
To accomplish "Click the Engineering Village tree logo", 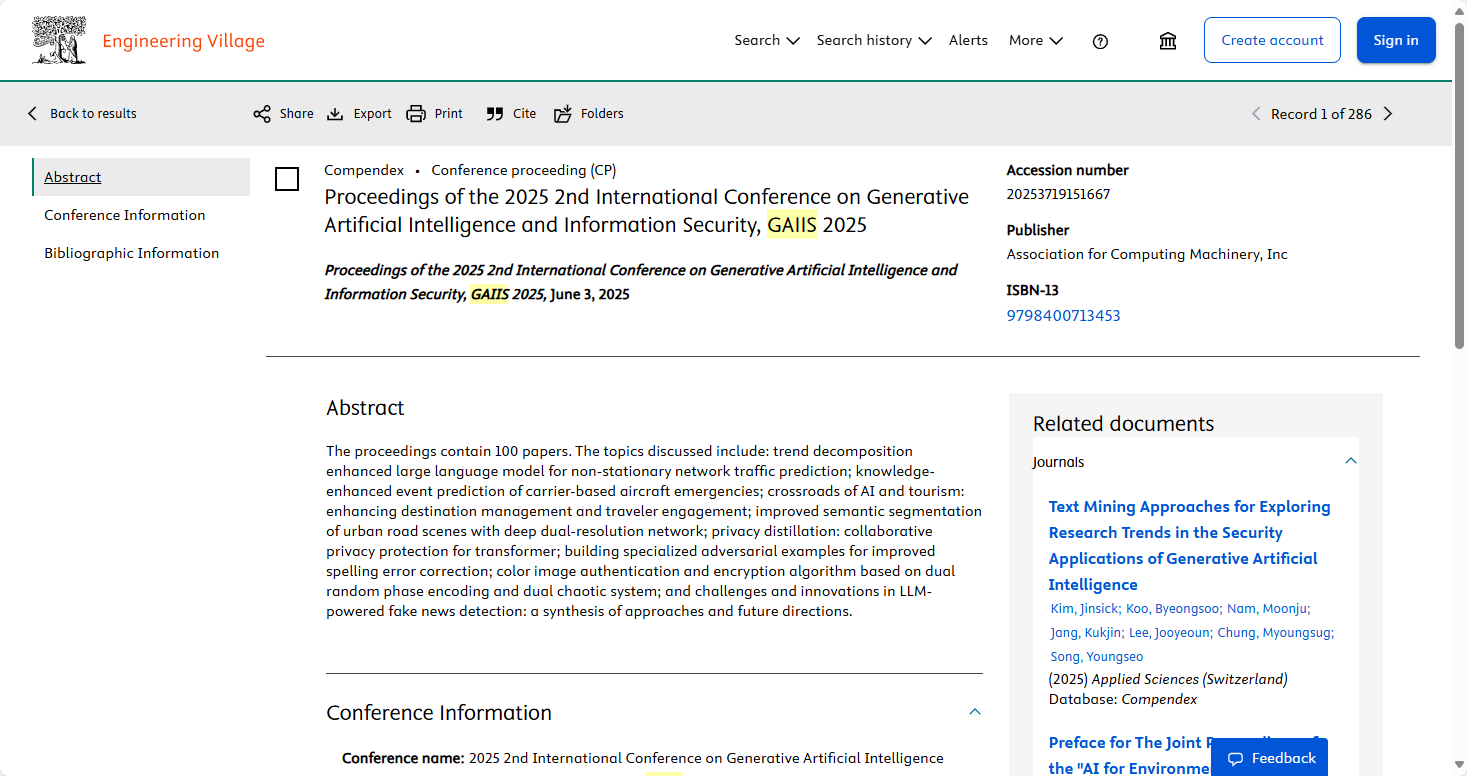I will [58, 41].
